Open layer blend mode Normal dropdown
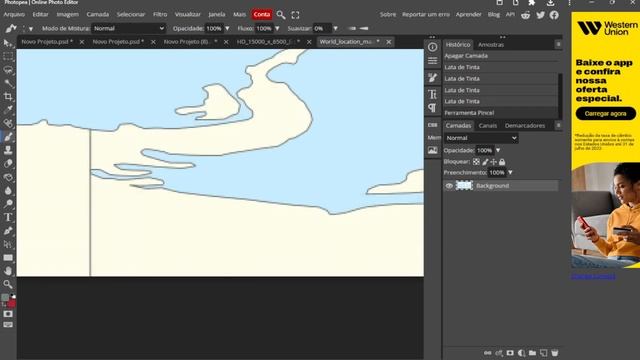Viewport: 640px width, 360px height. 481,138
